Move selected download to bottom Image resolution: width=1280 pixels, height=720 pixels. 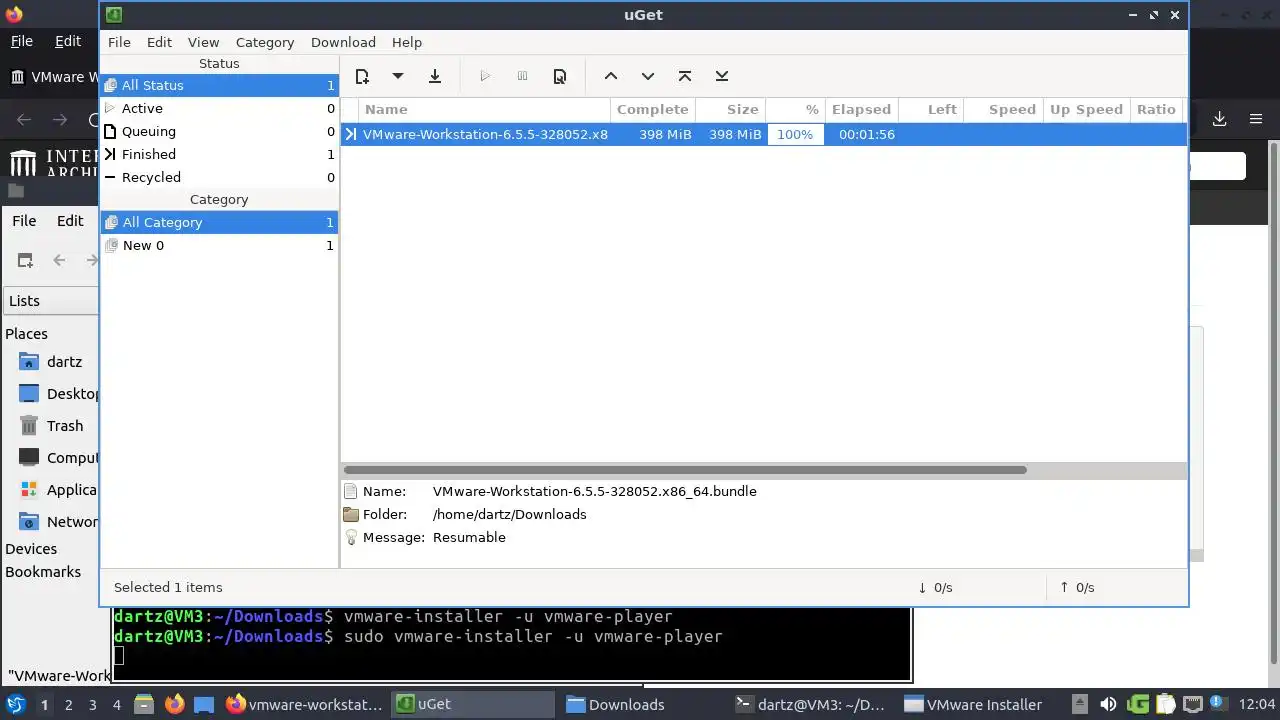(x=722, y=76)
